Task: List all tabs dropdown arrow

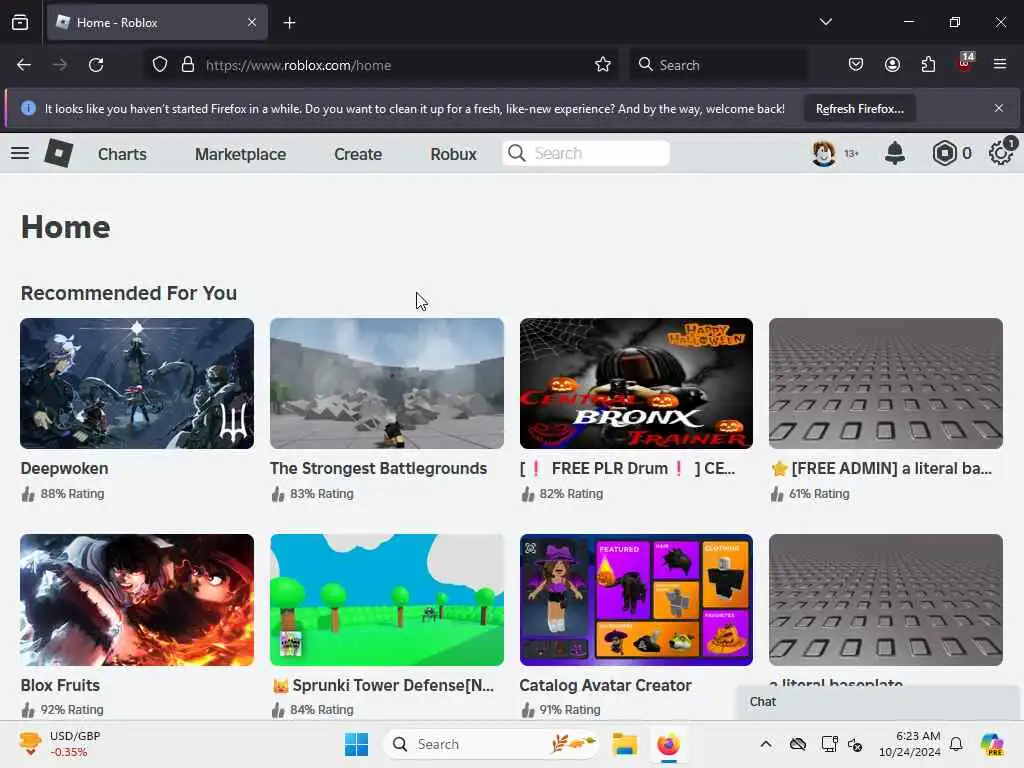Action: pyautogui.click(x=826, y=22)
